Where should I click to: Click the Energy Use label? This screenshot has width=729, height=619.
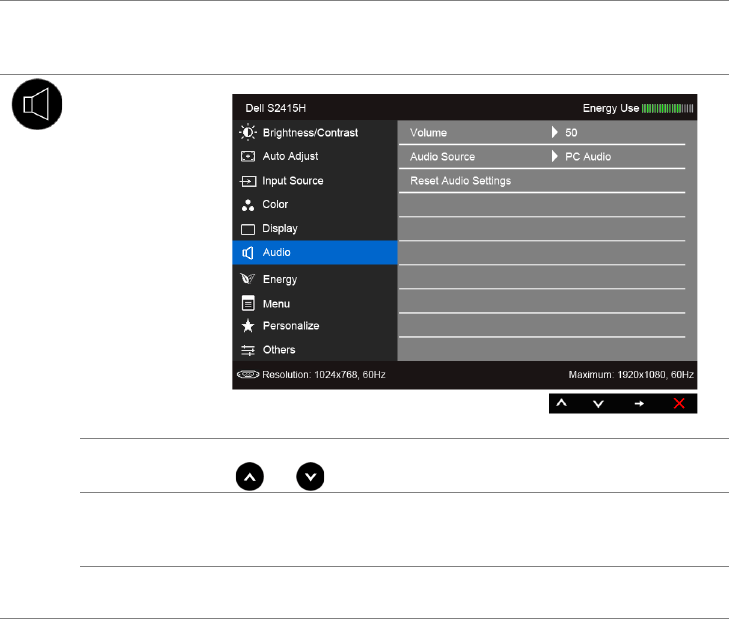[611, 108]
